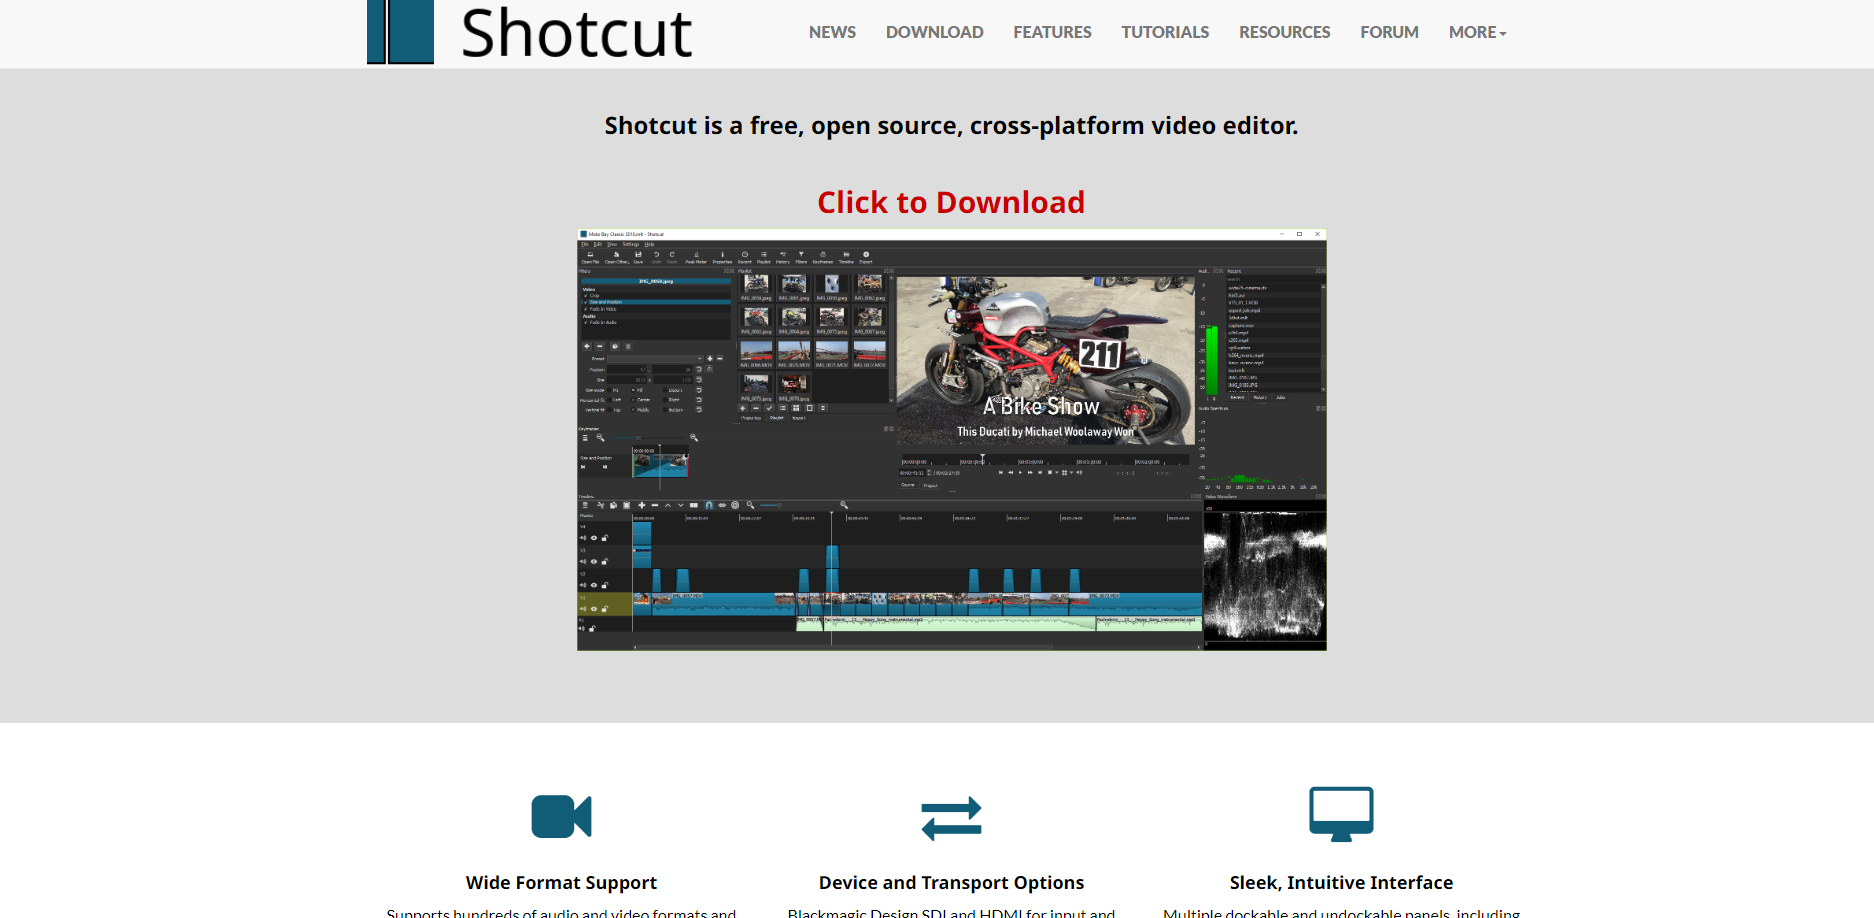Select the Sleek, Intuitive Interface heading
The image size is (1874, 918).
click(1341, 882)
